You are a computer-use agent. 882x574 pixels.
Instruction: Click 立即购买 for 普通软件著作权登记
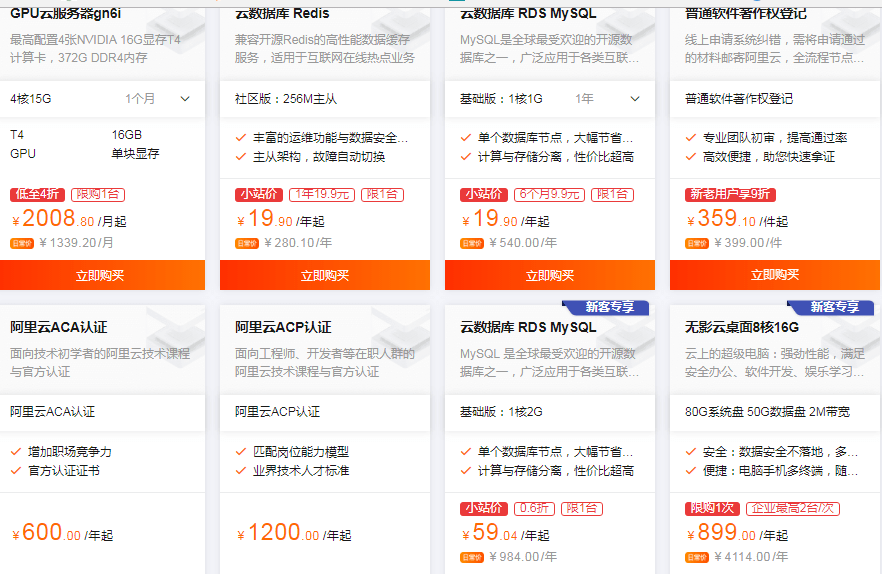(775, 275)
